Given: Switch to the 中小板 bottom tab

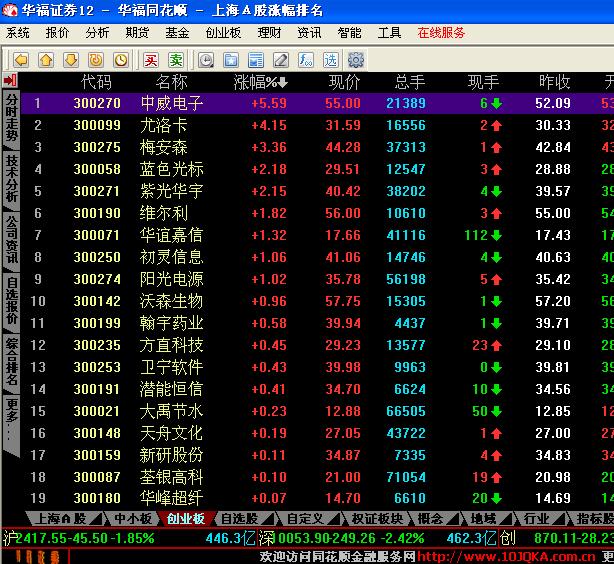Looking at the screenshot, I should click(133, 519).
